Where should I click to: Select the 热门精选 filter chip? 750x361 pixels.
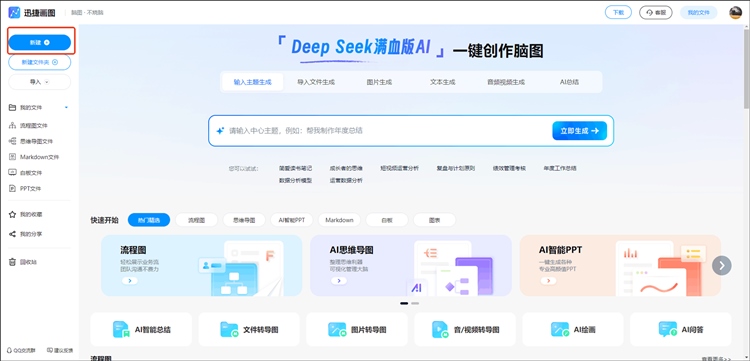(x=149, y=220)
